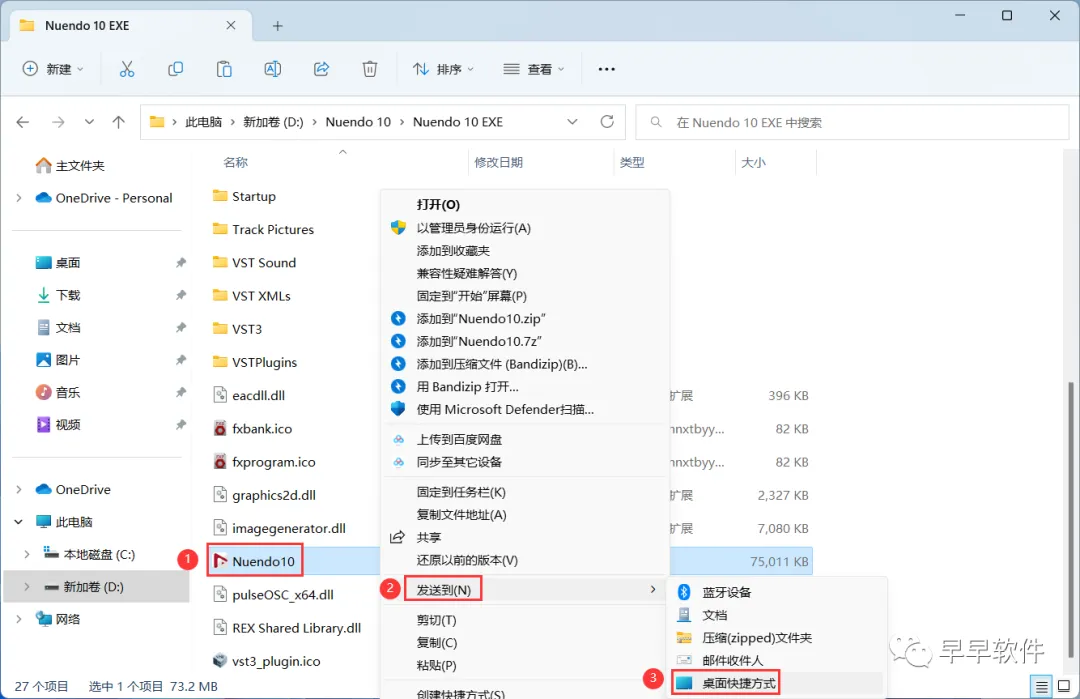Image resolution: width=1080 pixels, height=699 pixels.
Task: Go forward with the right arrow
Action: tap(59, 122)
